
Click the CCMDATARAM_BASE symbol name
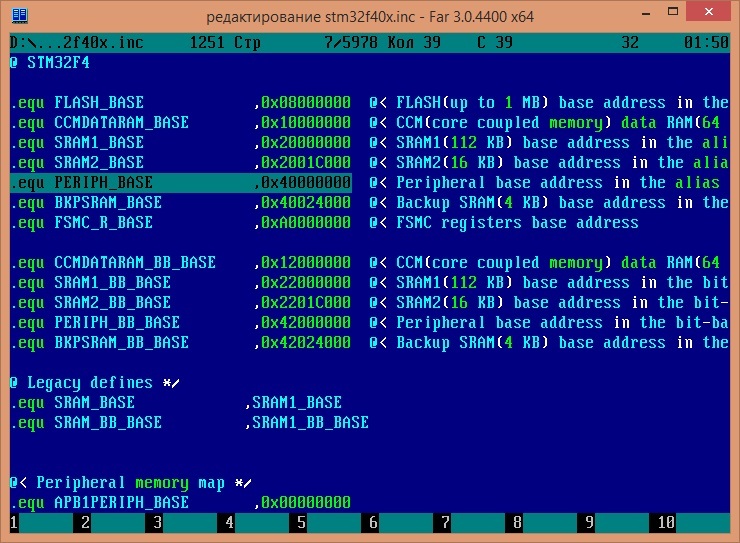point(121,123)
